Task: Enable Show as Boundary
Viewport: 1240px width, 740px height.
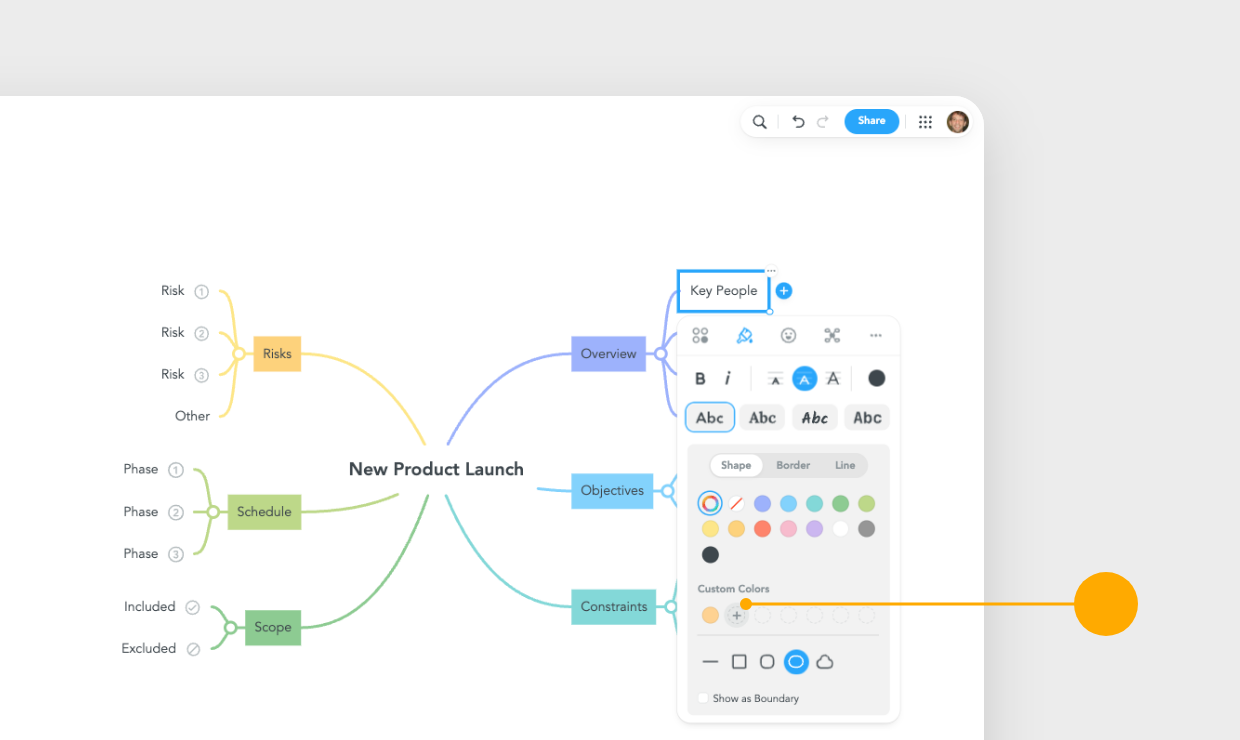Action: [x=702, y=698]
